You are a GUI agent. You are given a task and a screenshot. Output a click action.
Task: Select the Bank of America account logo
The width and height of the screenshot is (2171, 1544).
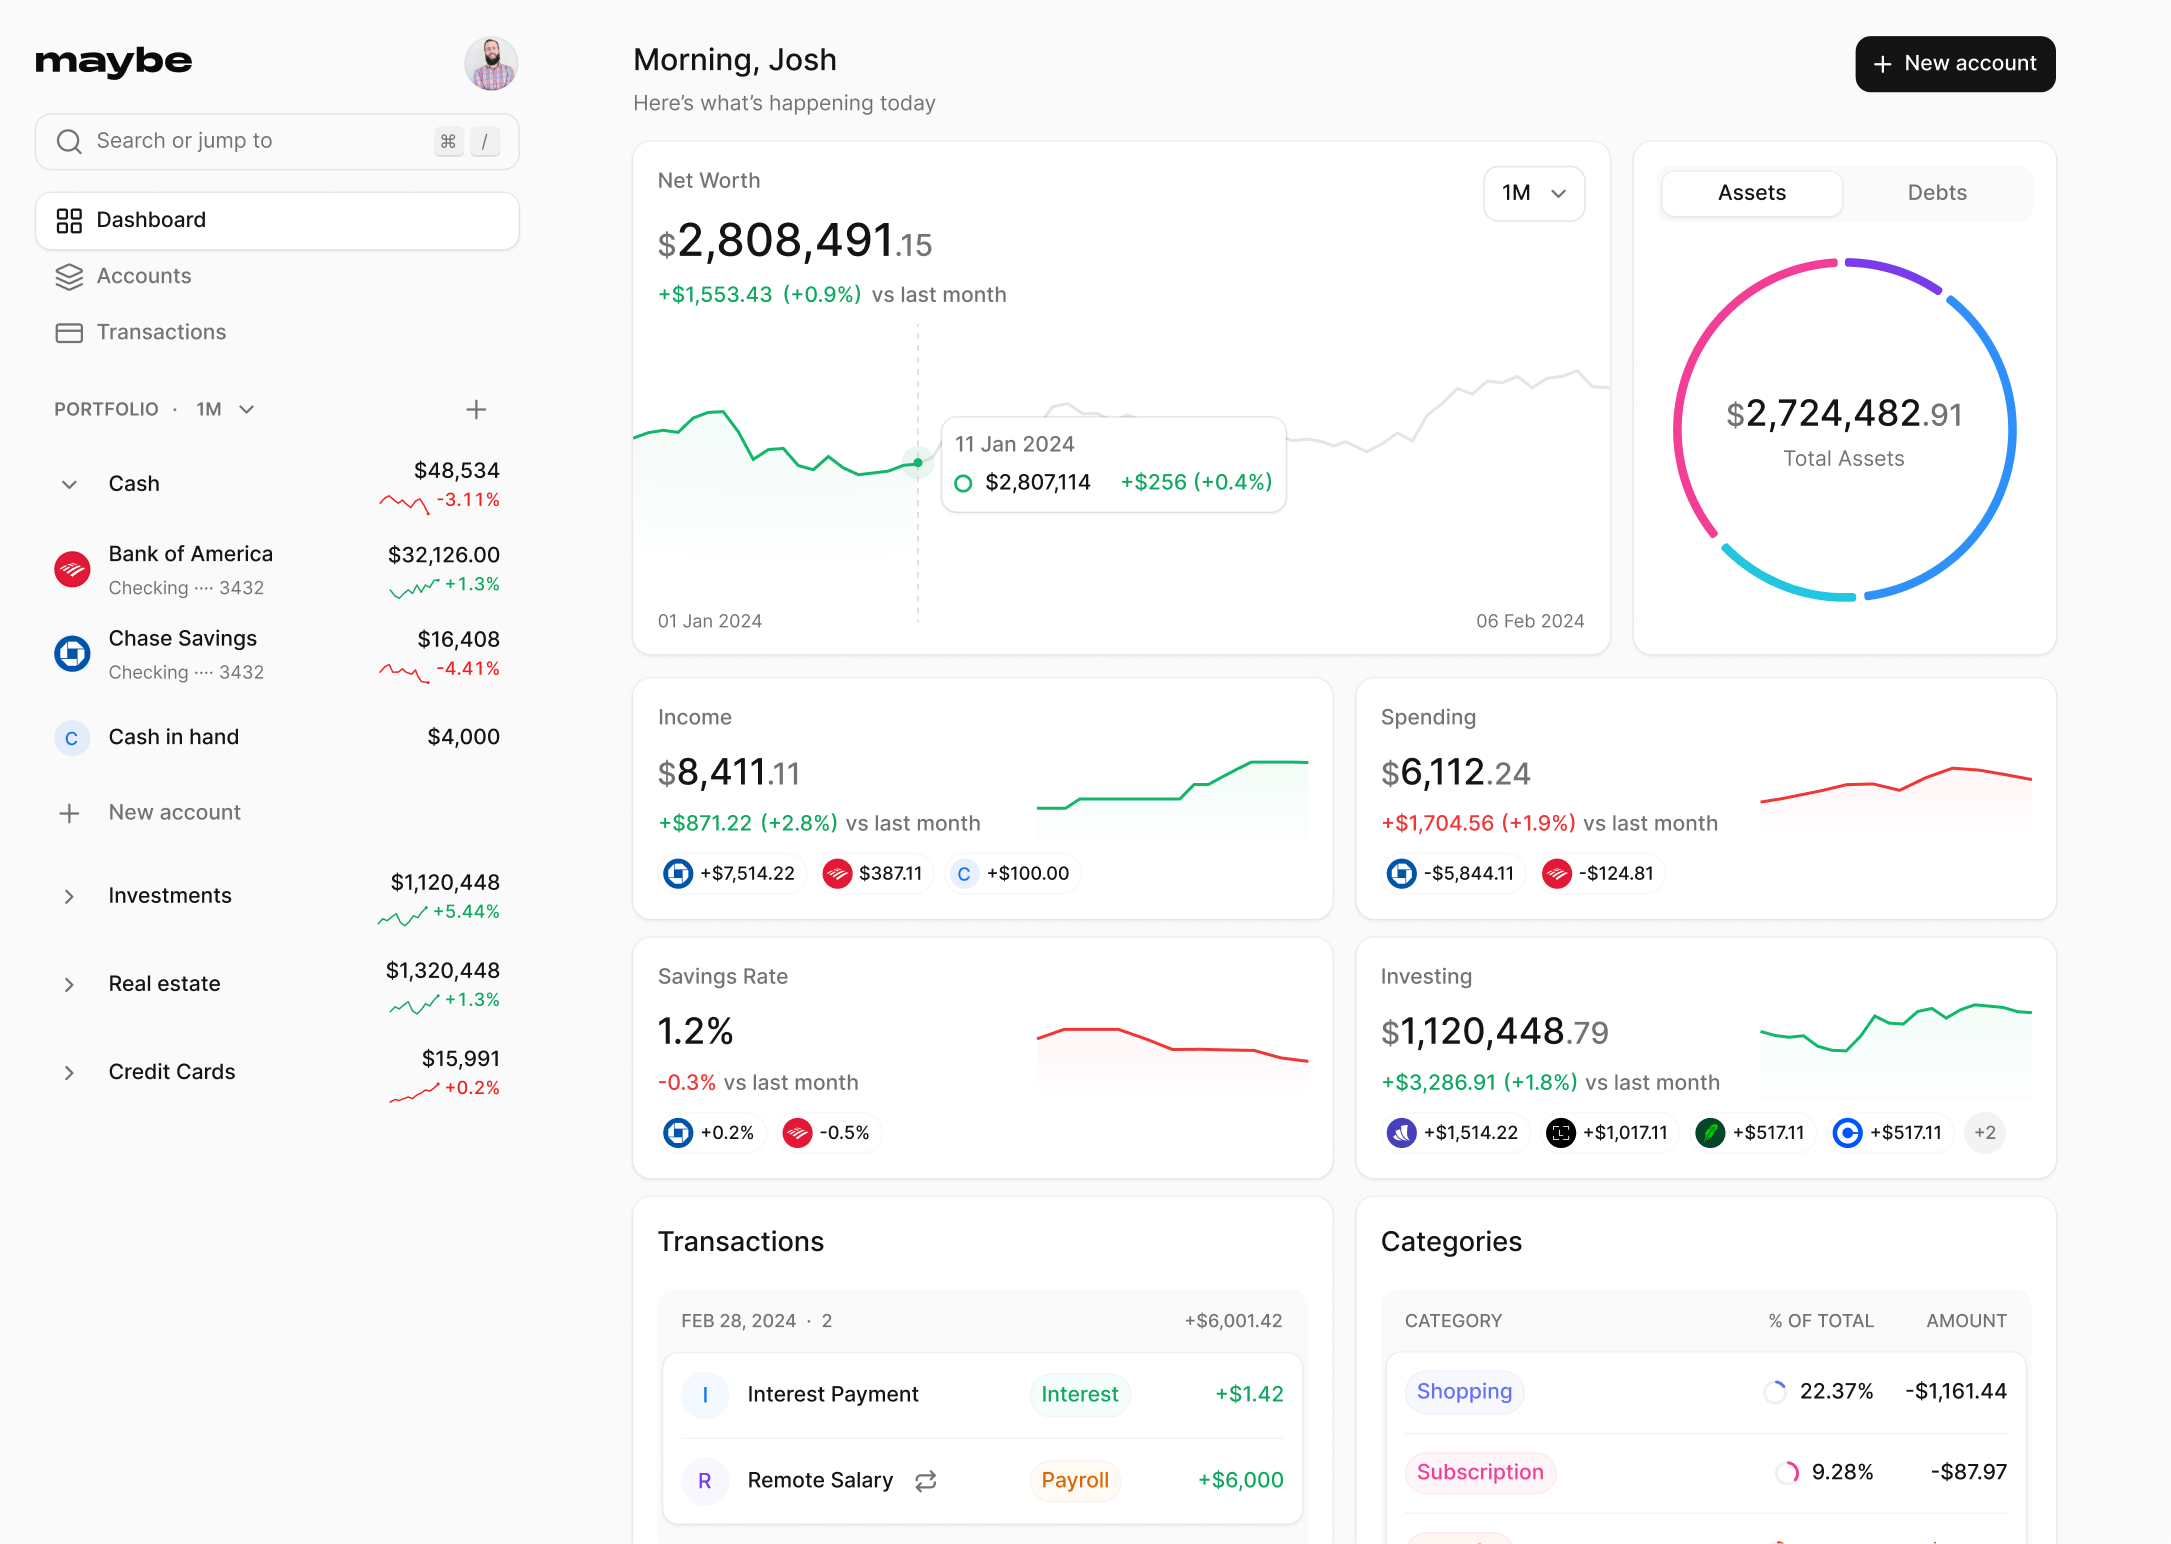click(x=72, y=569)
